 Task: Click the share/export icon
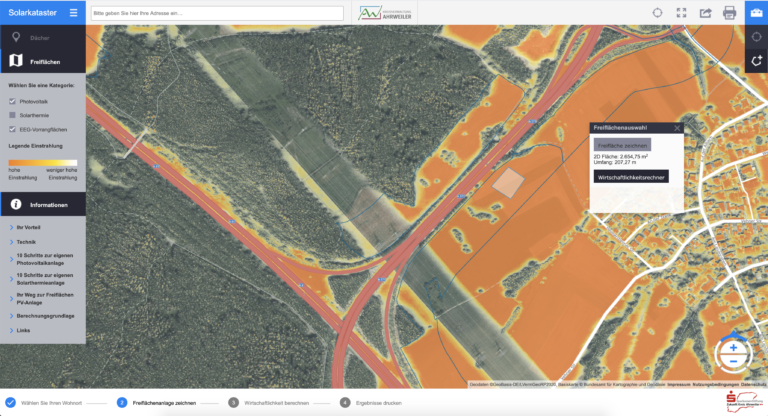tap(705, 13)
